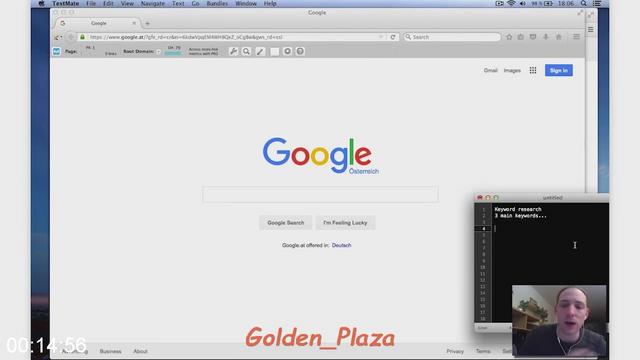Close the Google tab
Viewport: 640px width, 360px height.
click(x=134, y=23)
